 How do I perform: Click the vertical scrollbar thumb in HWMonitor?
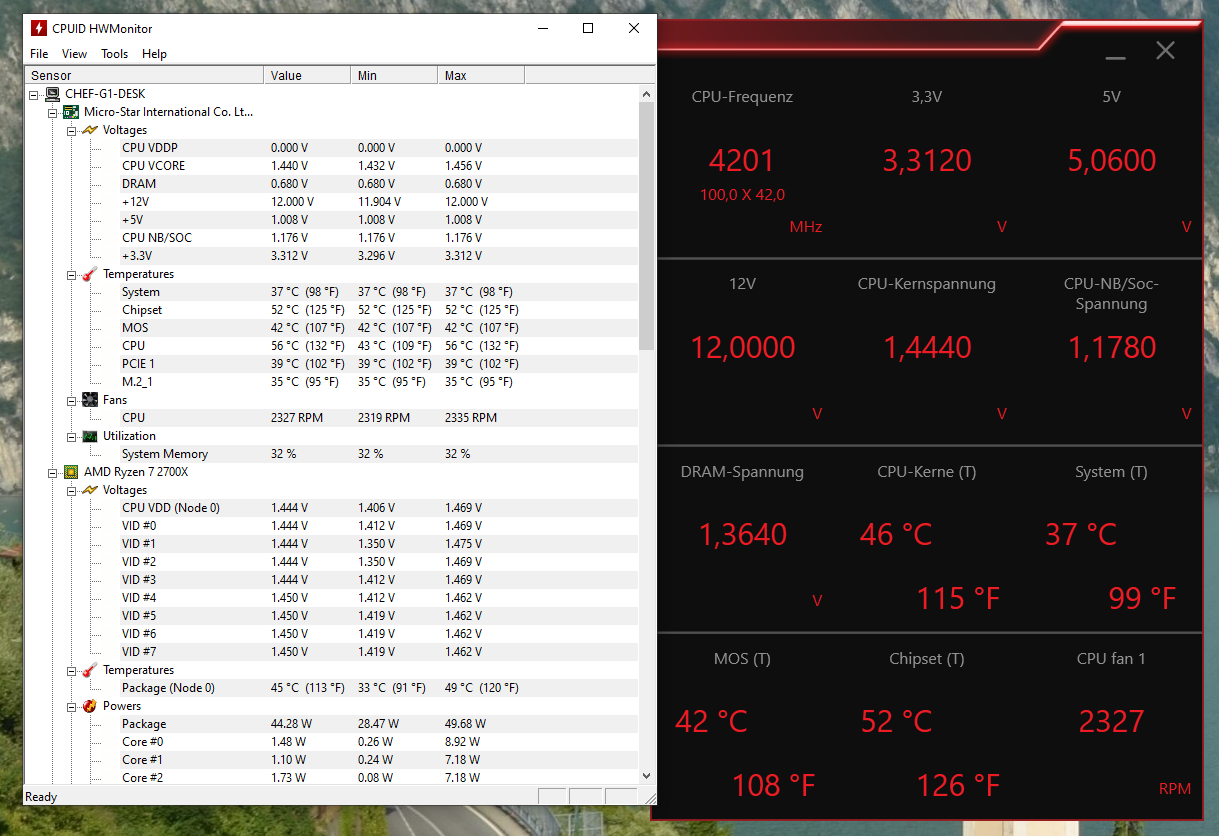tap(646, 226)
